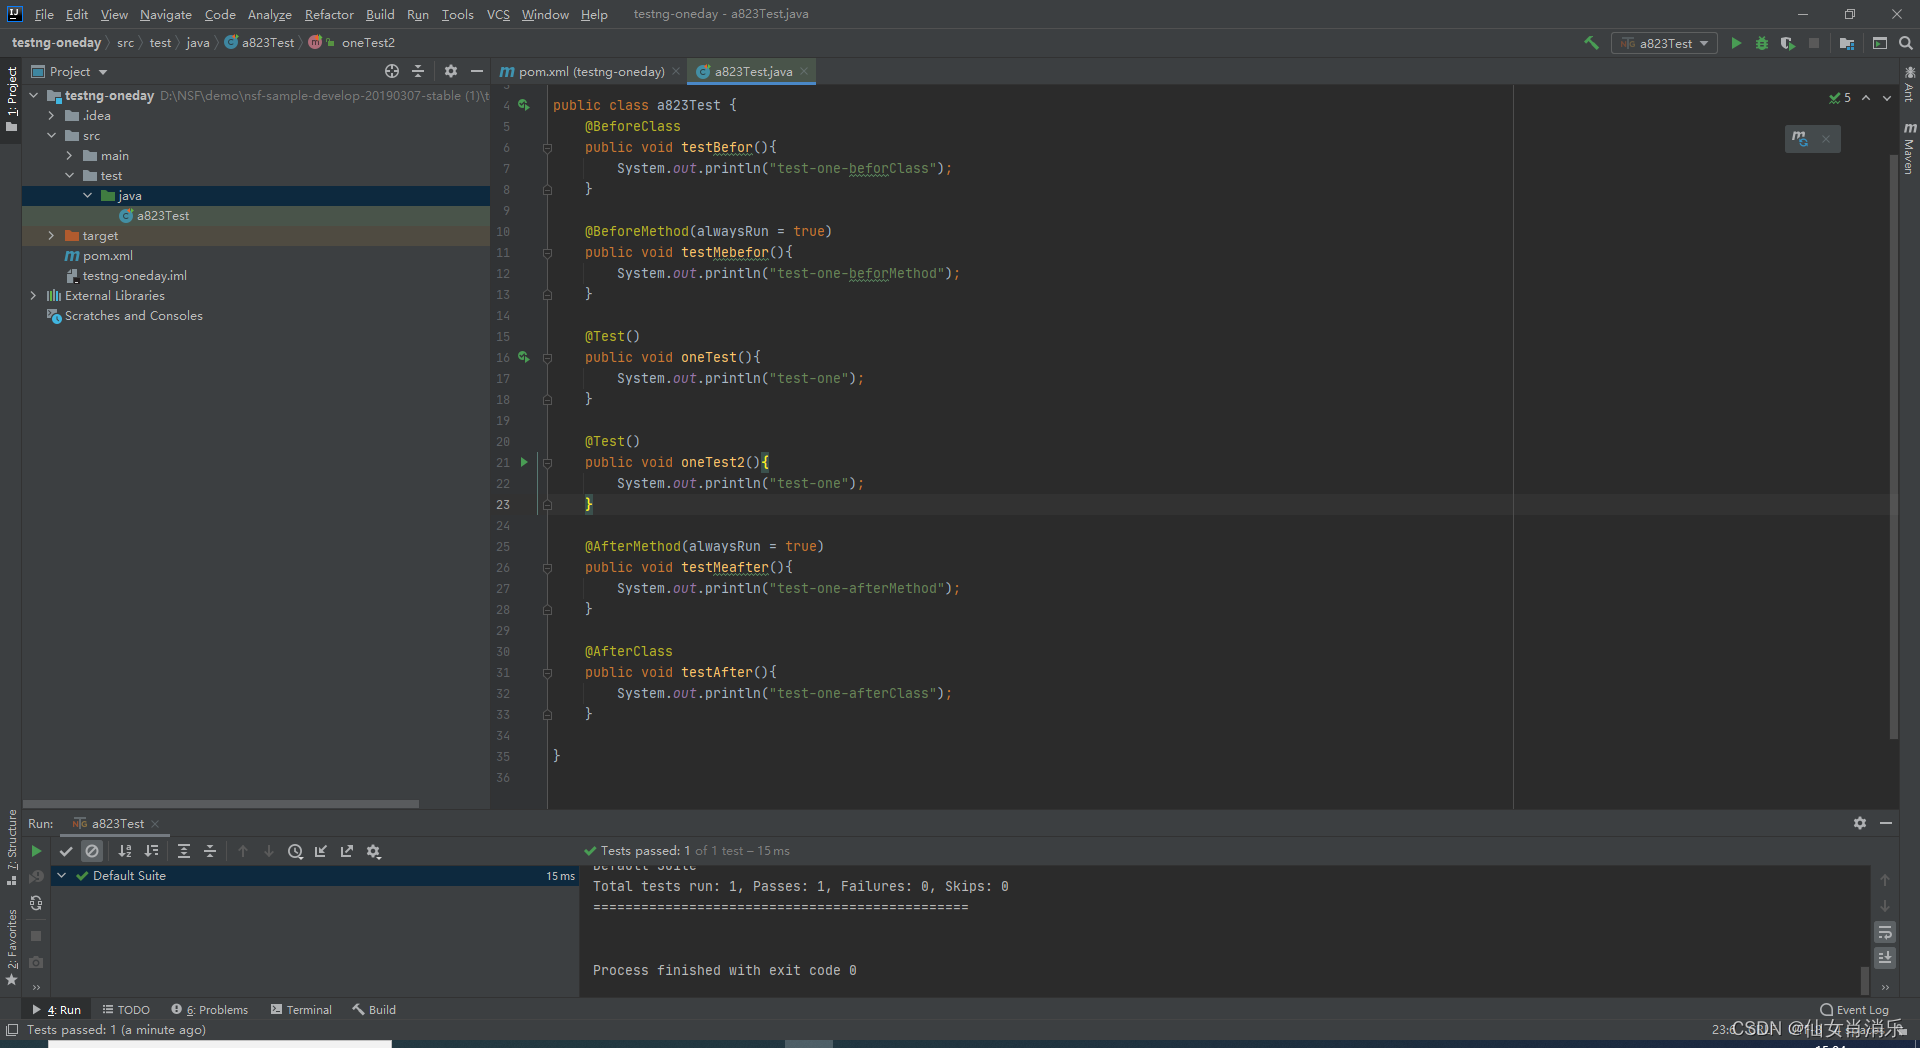
Task: Toggle scroll to end of console
Action: click(1885, 958)
